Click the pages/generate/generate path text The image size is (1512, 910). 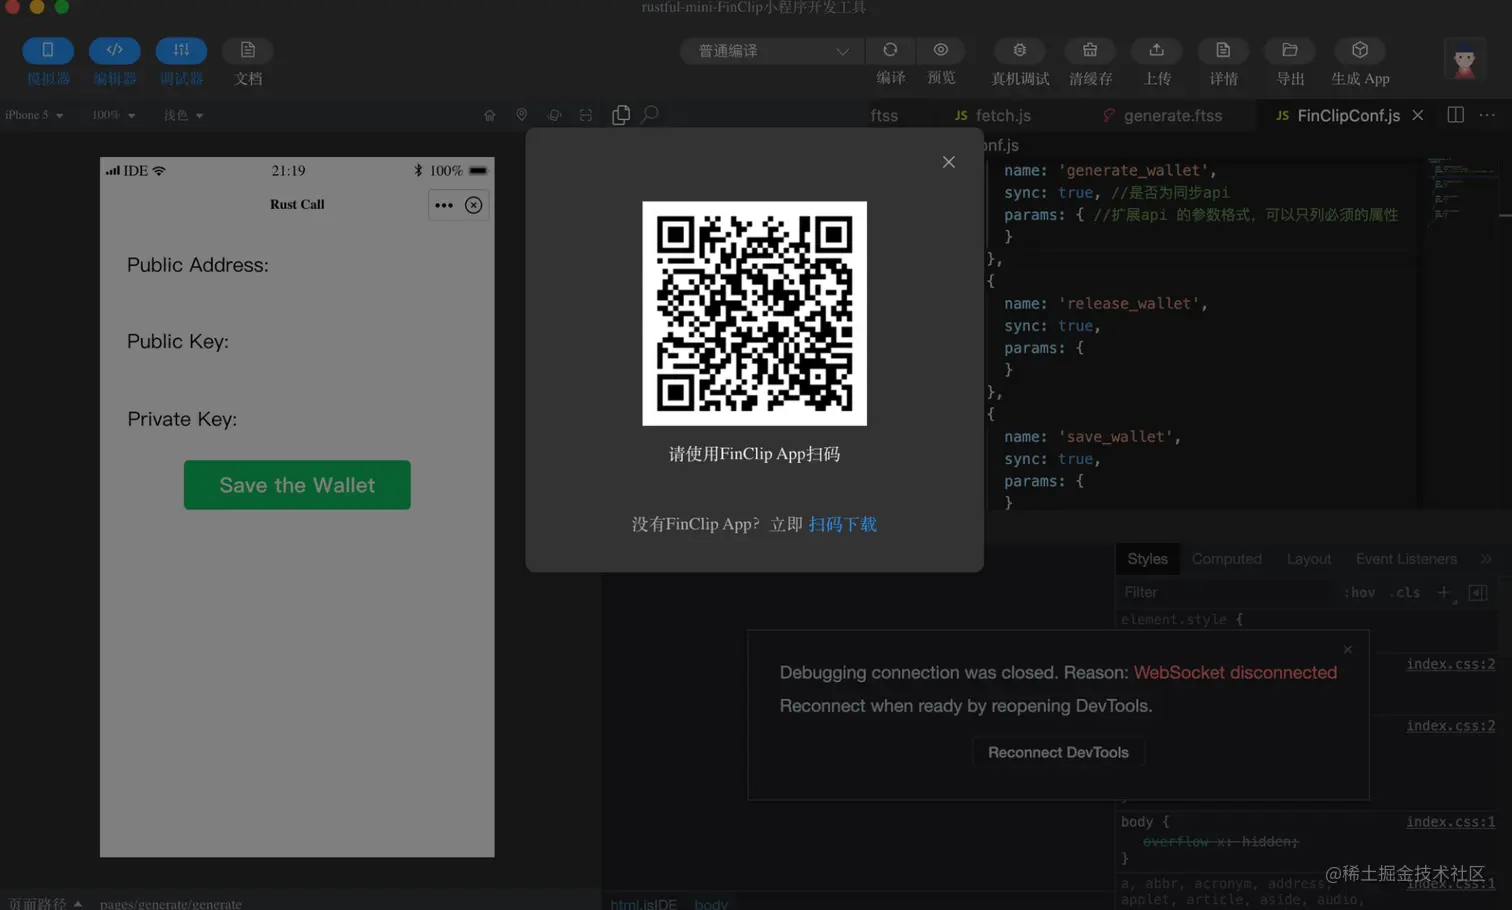171,903
